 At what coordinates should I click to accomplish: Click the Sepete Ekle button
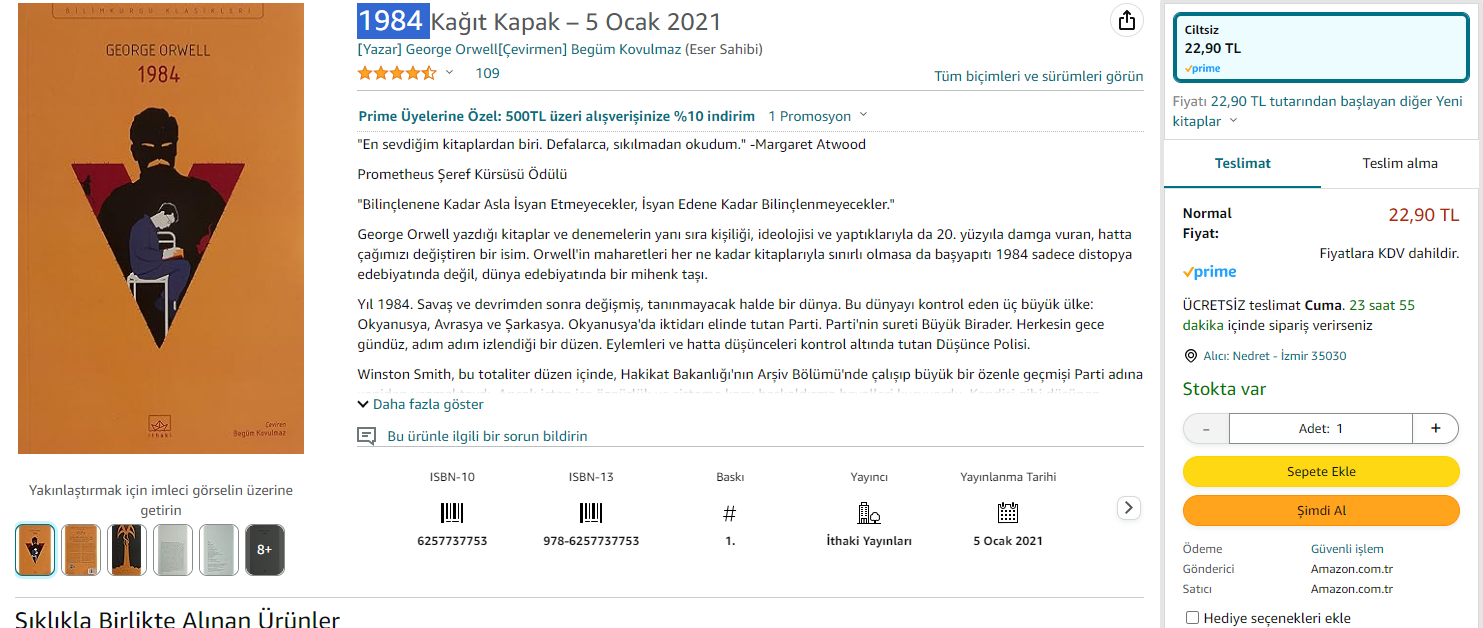(x=1321, y=471)
